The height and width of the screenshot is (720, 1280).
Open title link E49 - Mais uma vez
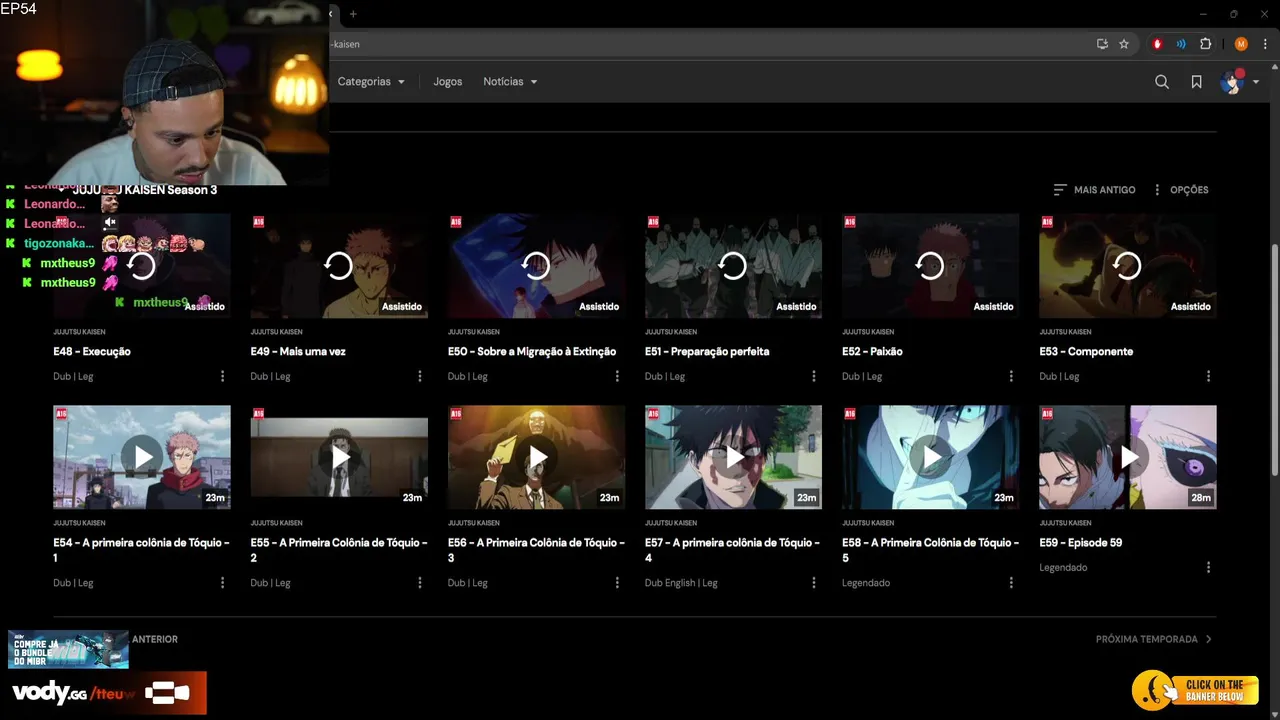[298, 352]
